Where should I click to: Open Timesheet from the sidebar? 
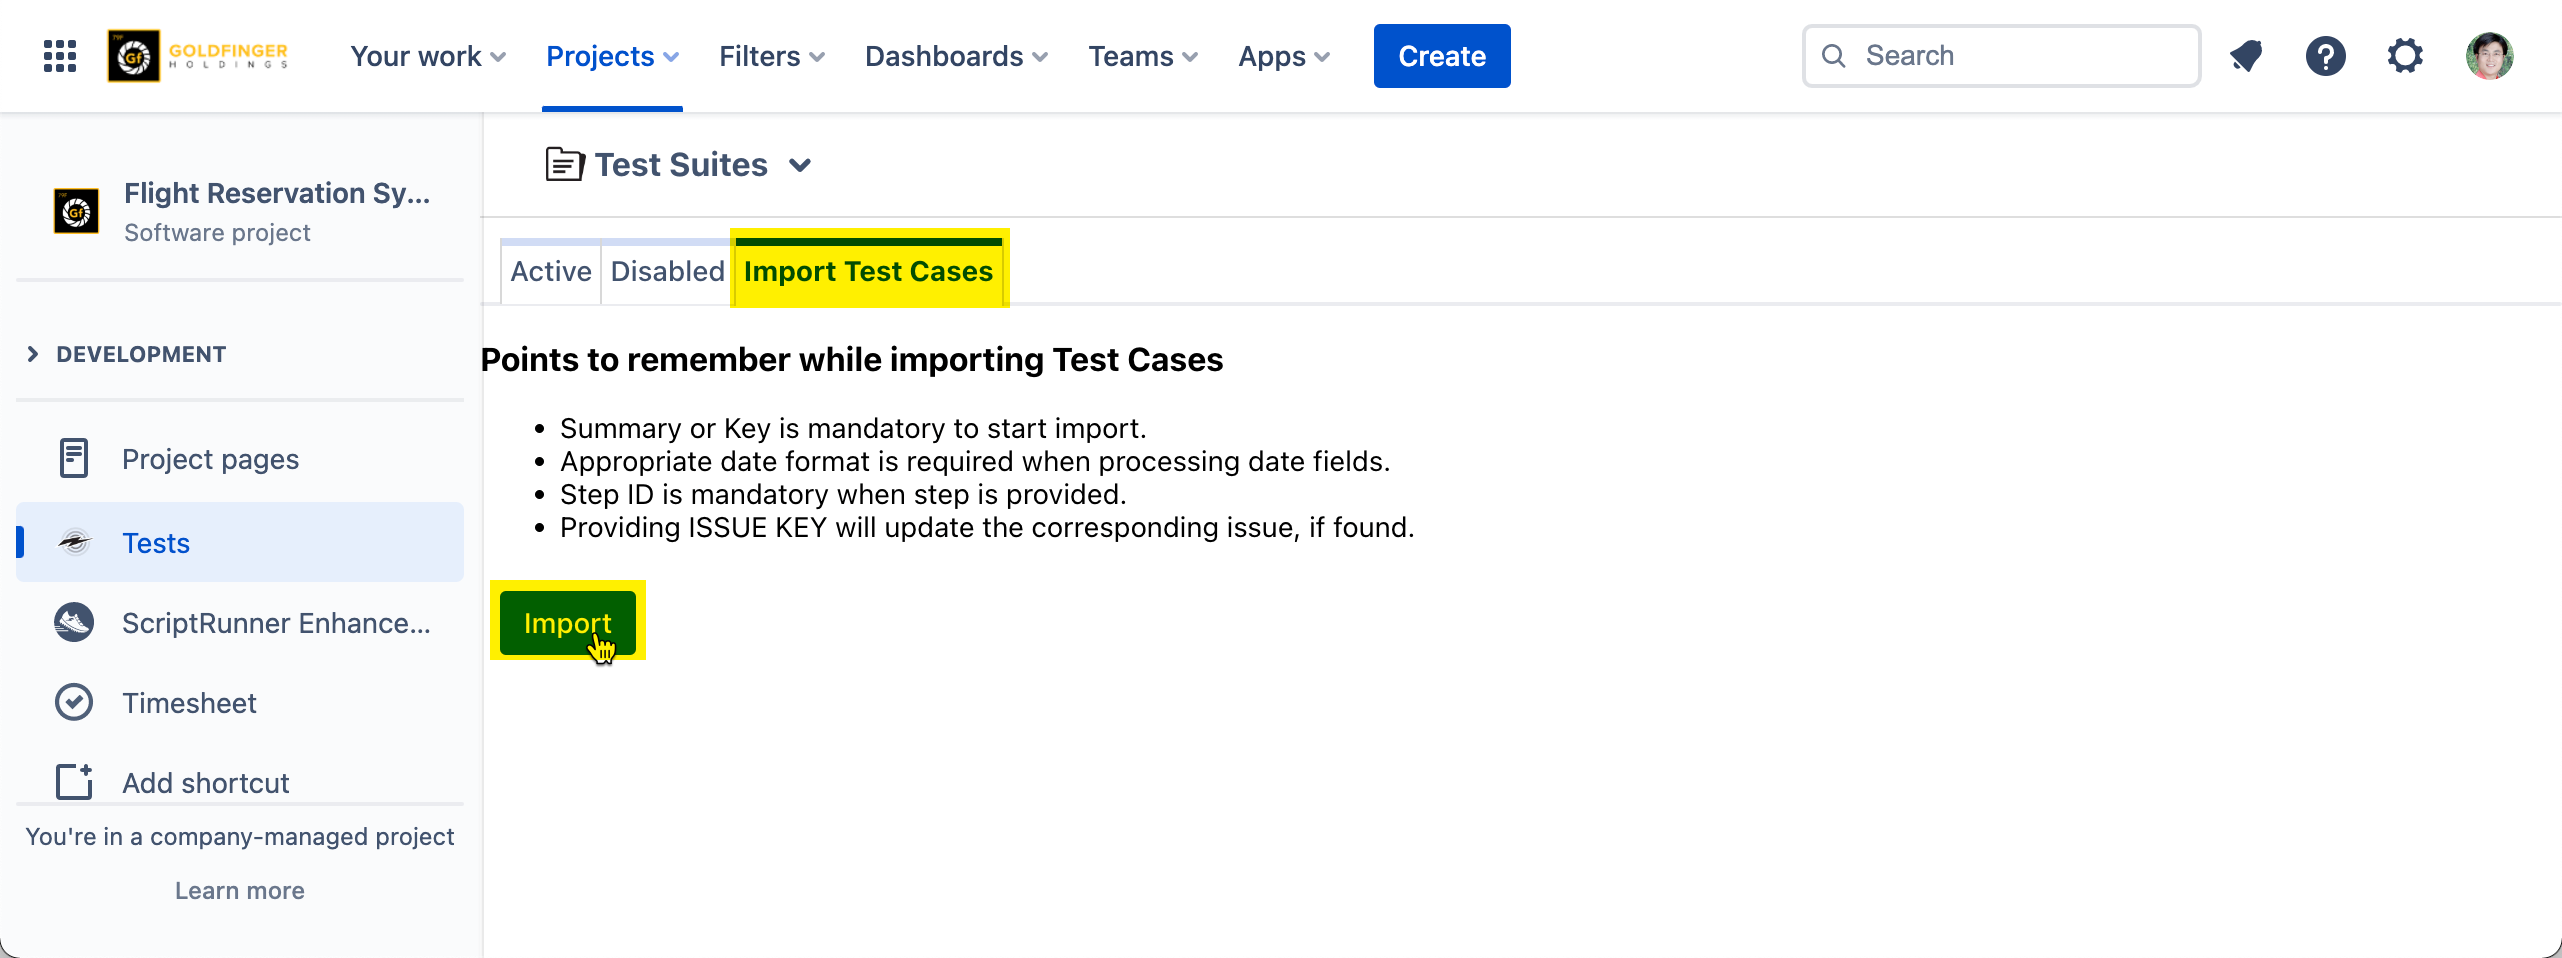click(189, 703)
